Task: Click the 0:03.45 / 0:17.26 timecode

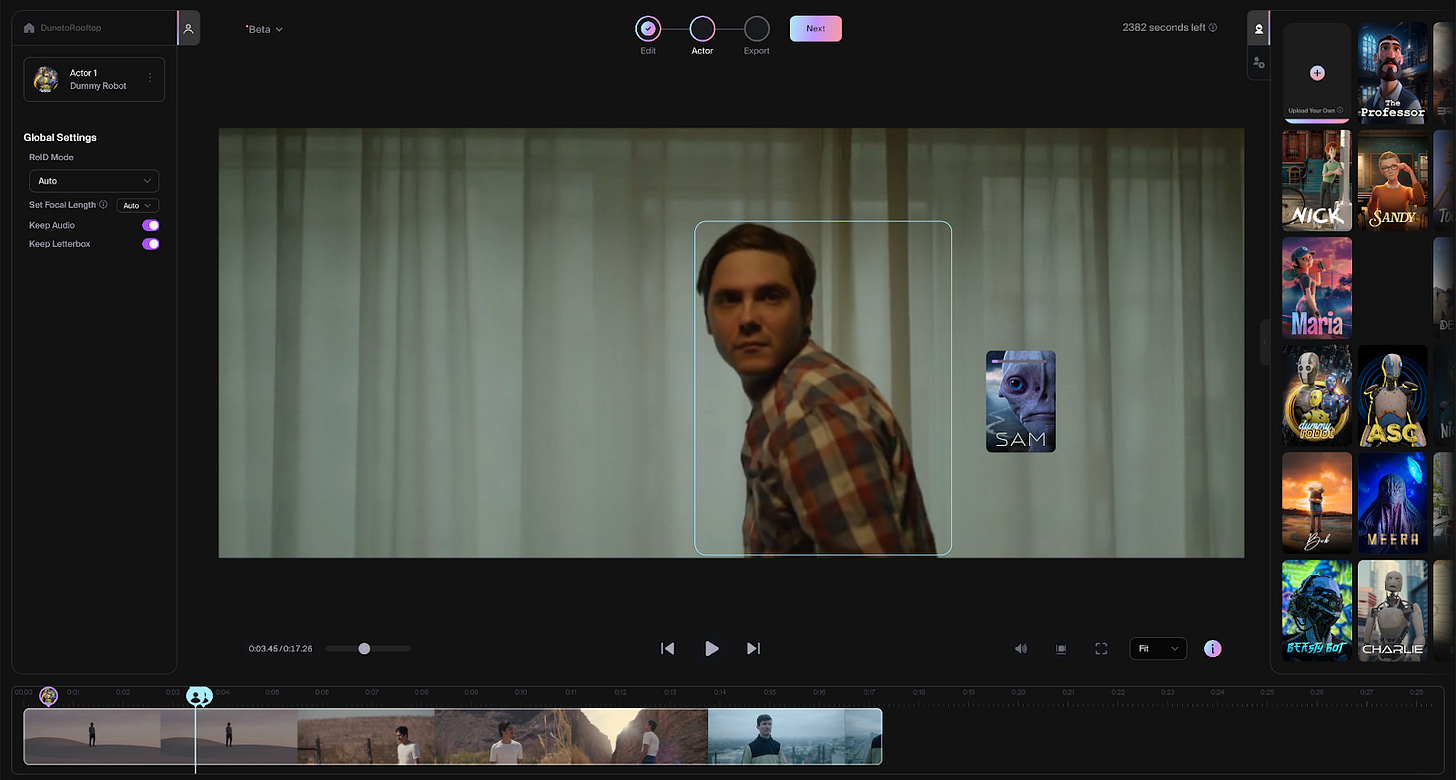Action: coord(280,649)
